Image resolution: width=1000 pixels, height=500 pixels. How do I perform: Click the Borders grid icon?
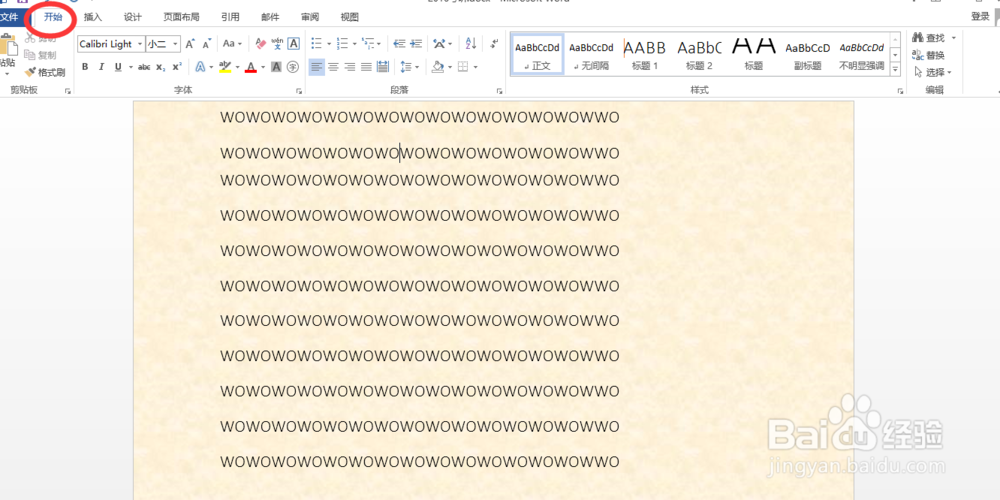tap(464, 66)
